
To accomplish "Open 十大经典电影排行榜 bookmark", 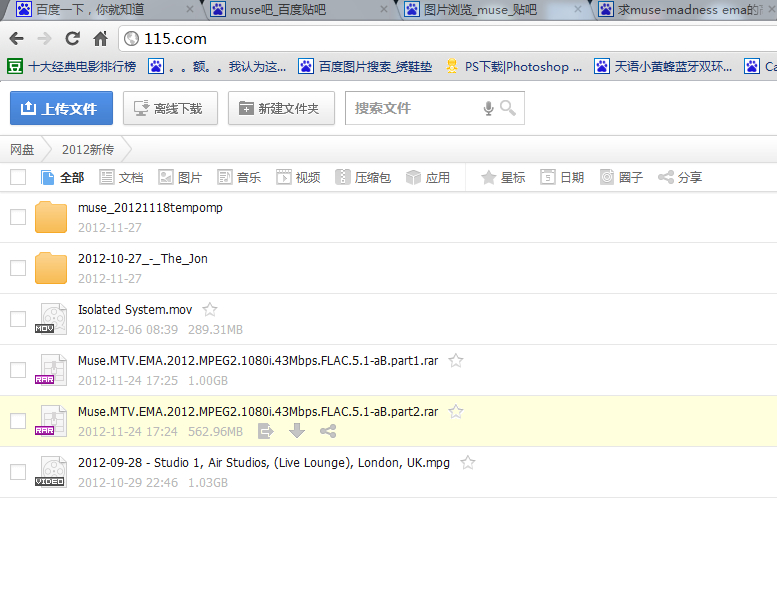I will [72, 66].
